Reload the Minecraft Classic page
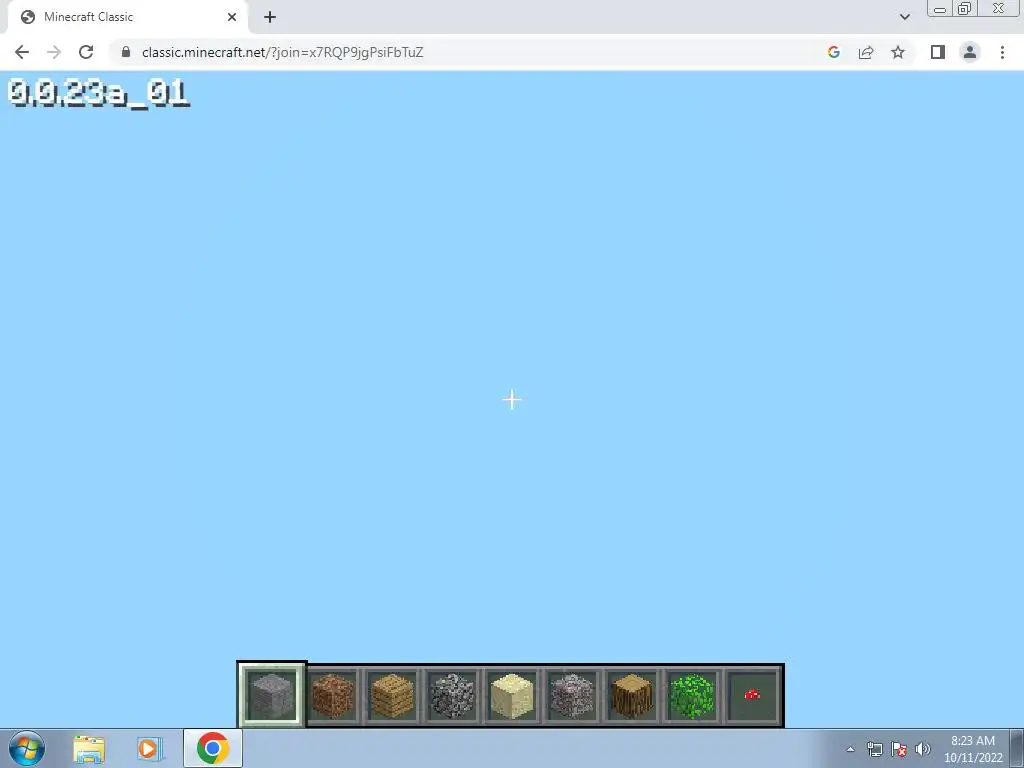Screen dimensions: 1024x768 86,52
